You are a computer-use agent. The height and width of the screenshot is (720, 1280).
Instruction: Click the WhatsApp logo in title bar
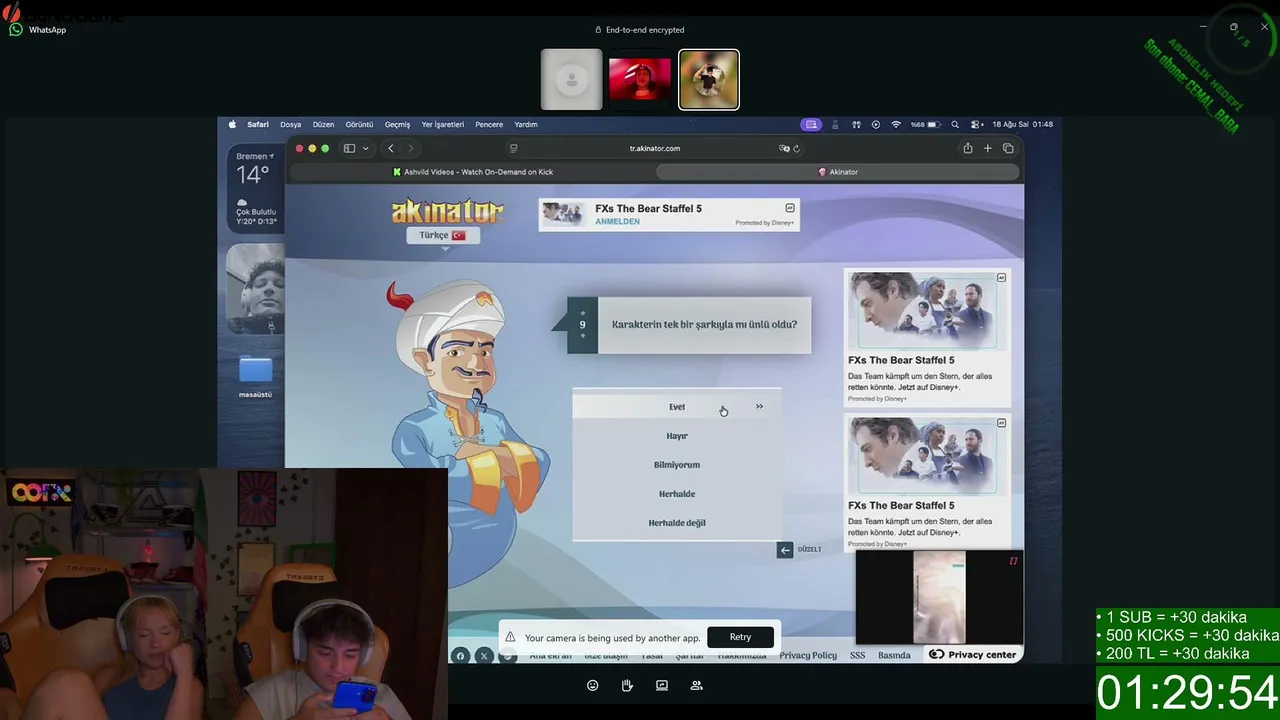pos(15,30)
